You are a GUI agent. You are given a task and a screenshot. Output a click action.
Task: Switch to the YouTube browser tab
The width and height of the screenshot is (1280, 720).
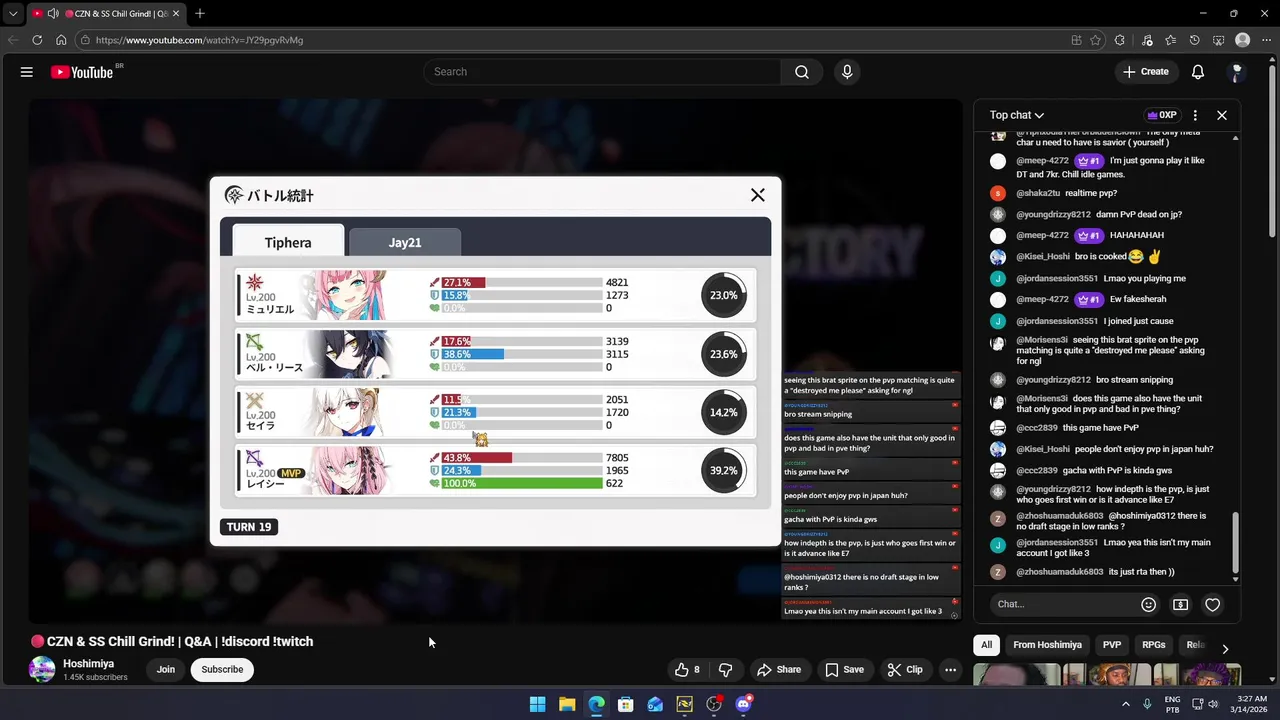pos(105,14)
